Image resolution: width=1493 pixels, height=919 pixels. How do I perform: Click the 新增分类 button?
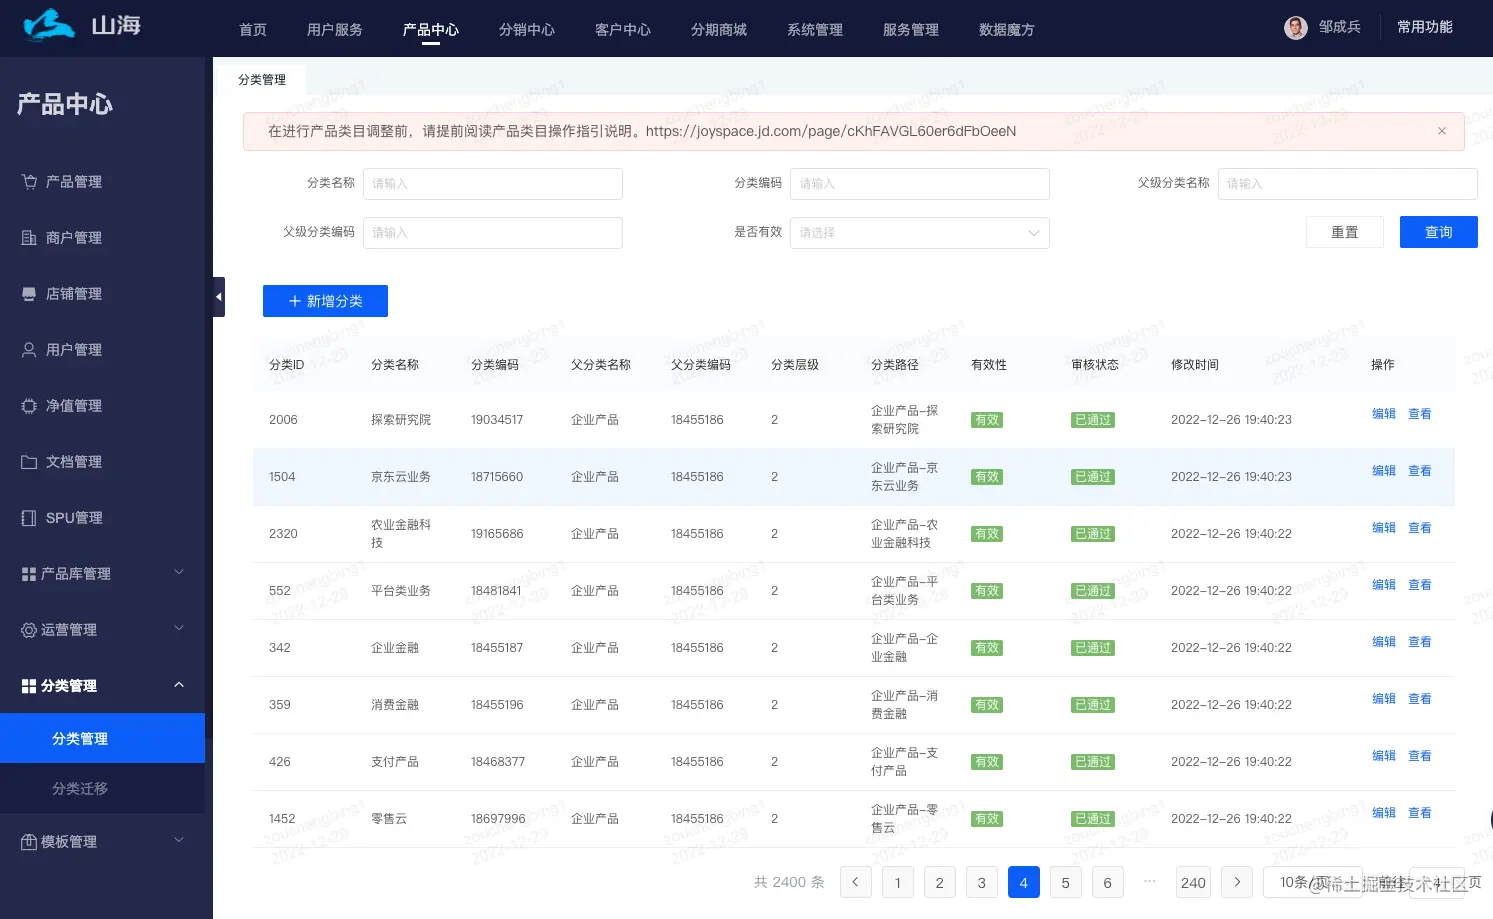pyautogui.click(x=325, y=301)
